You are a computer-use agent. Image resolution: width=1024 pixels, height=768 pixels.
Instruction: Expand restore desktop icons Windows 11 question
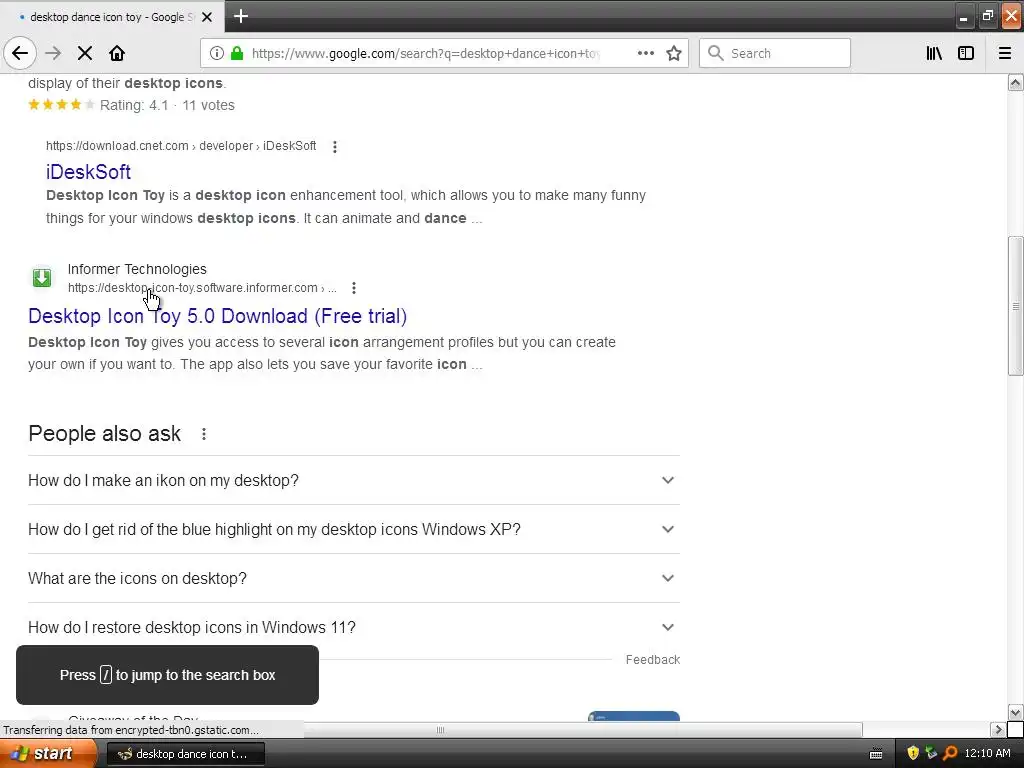[354, 628]
